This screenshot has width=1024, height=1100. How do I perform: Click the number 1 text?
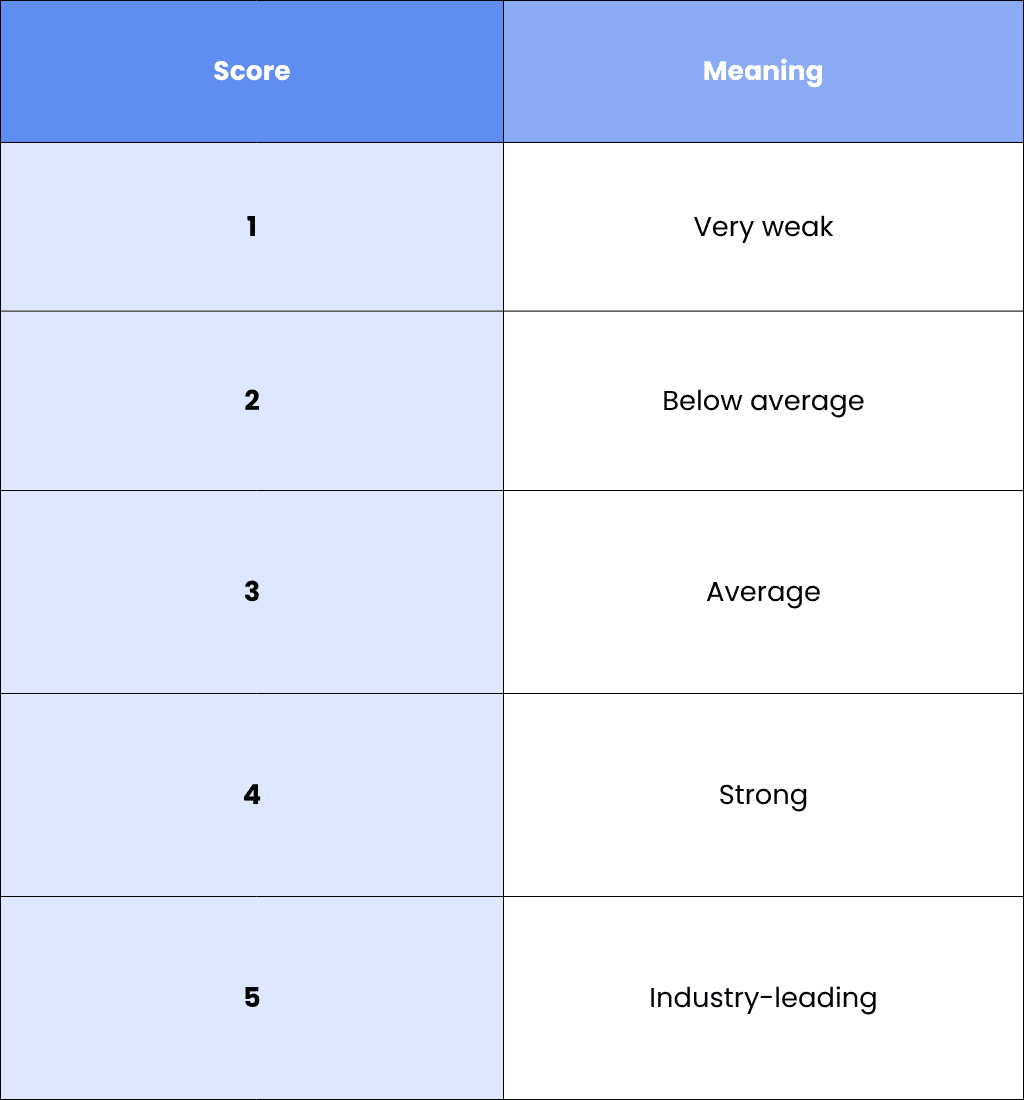click(x=252, y=227)
